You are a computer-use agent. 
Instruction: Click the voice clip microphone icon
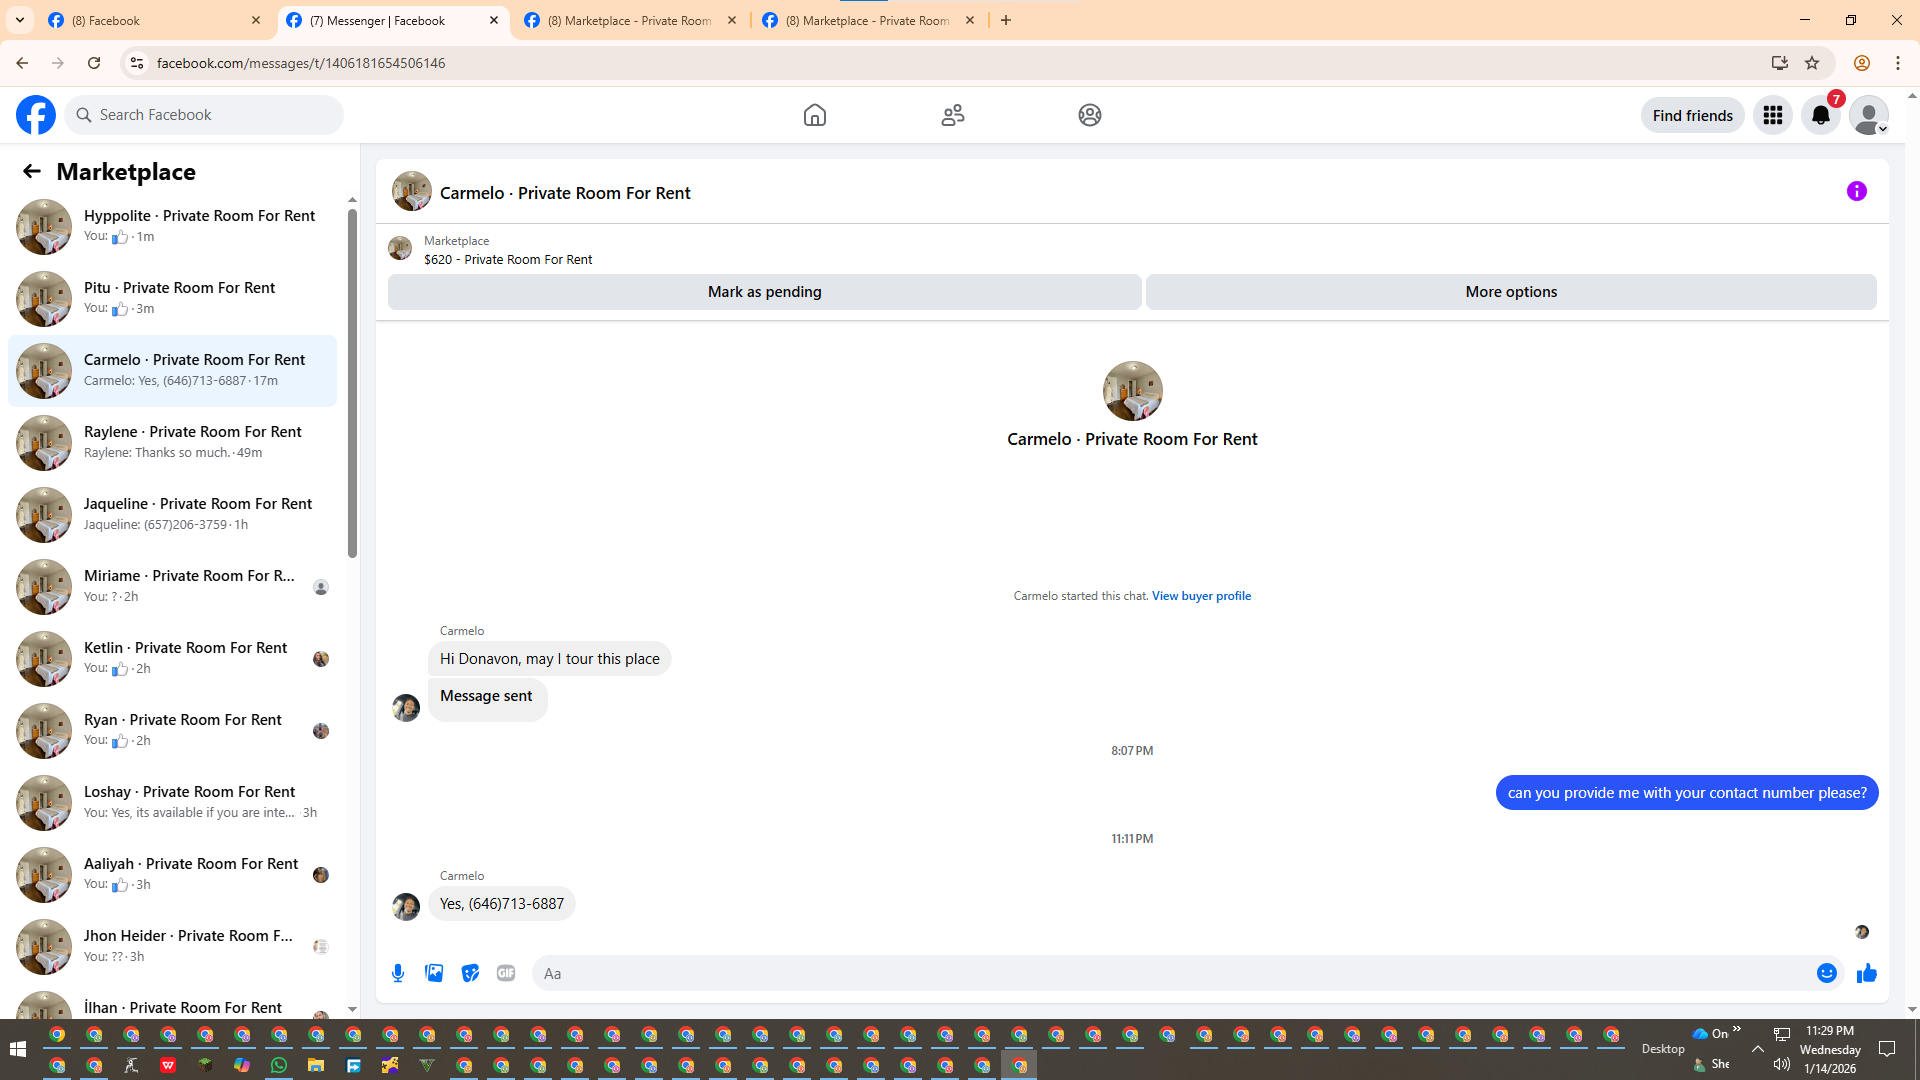(398, 973)
